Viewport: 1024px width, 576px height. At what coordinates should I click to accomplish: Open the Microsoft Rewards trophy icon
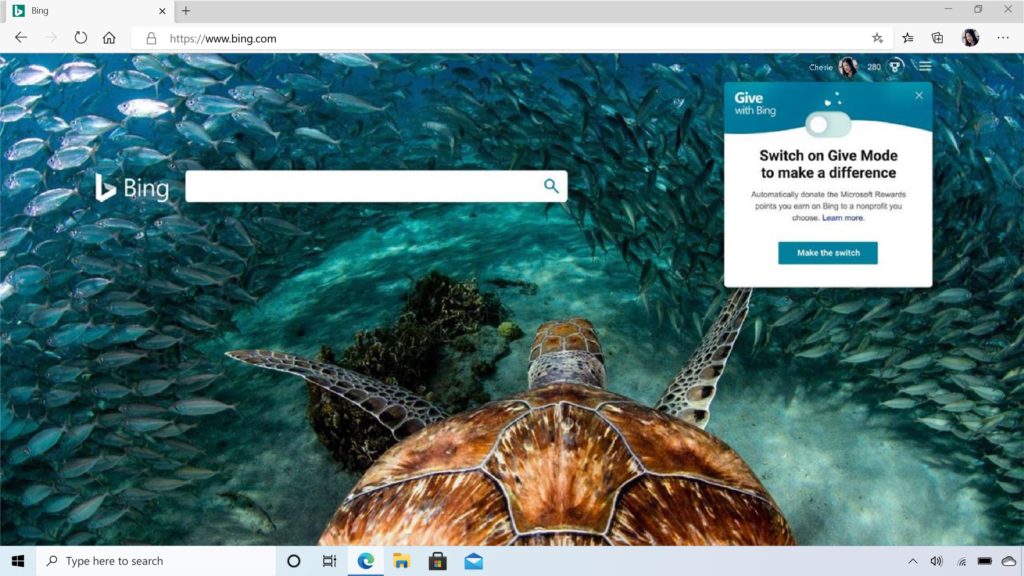click(x=894, y=66)
